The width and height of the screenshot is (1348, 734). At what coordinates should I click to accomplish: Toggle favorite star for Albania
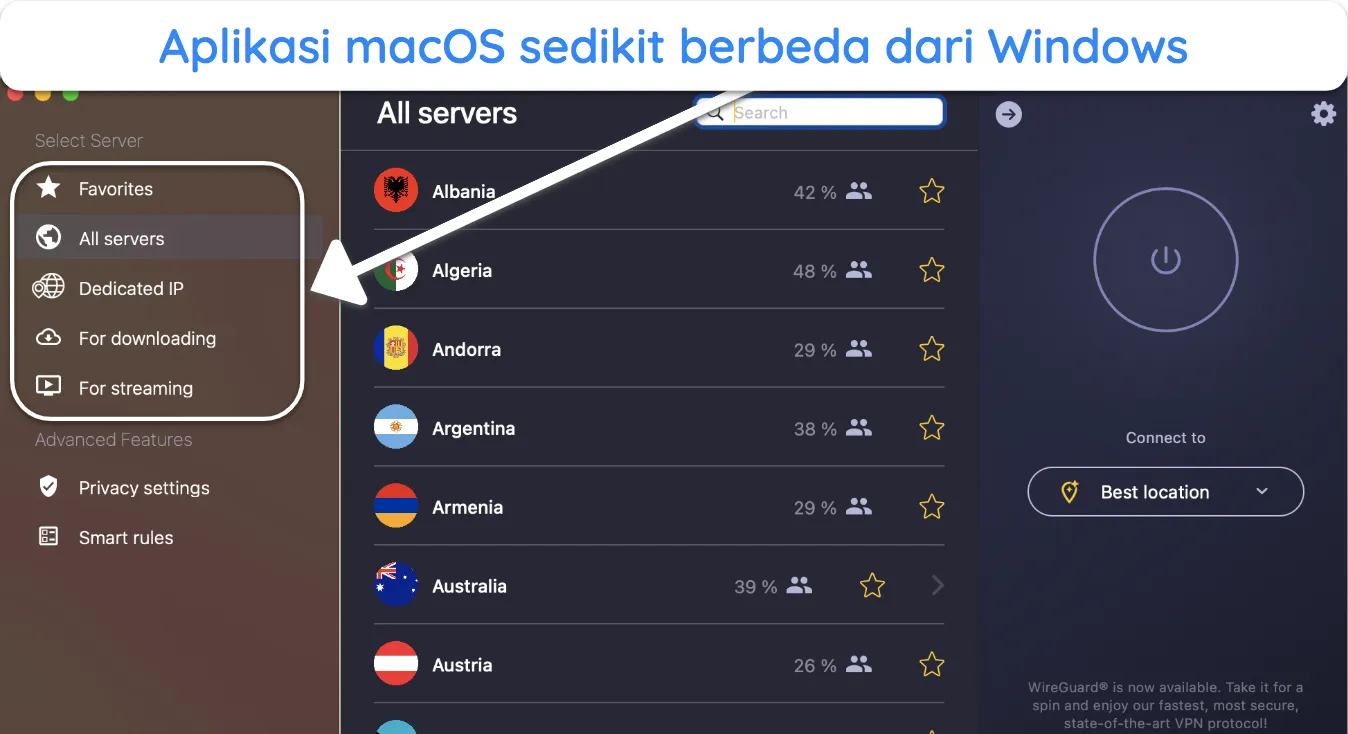click(932, 191)
